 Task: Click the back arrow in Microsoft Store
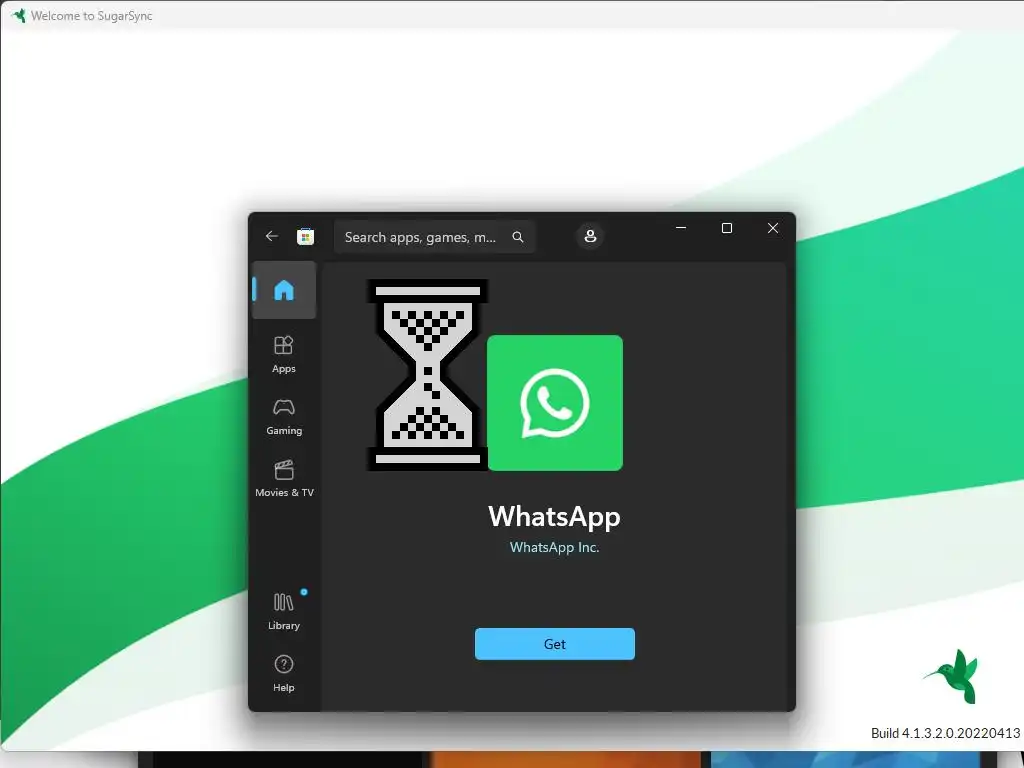tap(272, 236)
